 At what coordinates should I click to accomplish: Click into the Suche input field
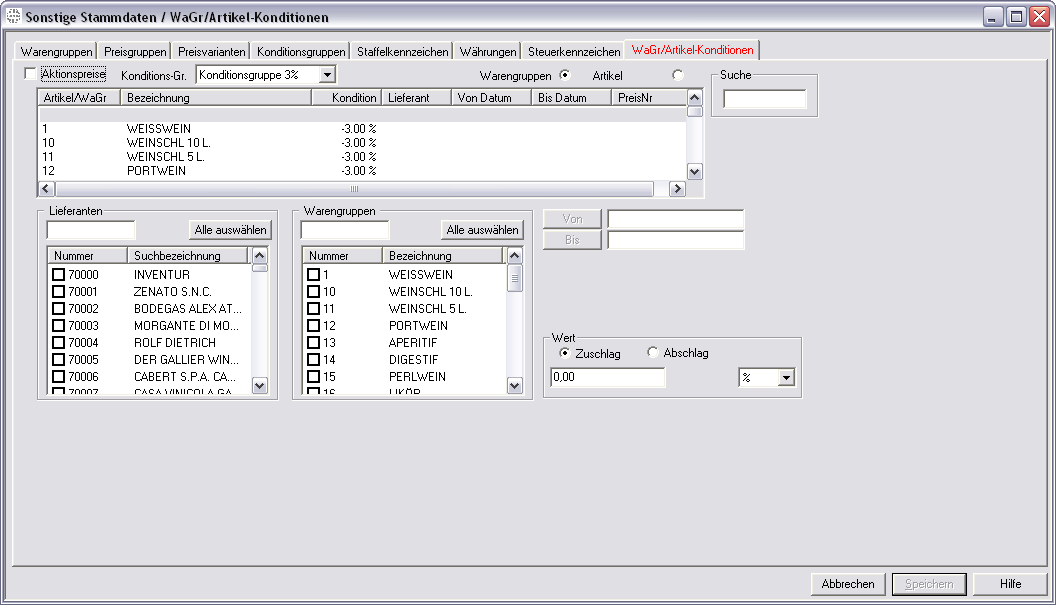tap(764, 99)
